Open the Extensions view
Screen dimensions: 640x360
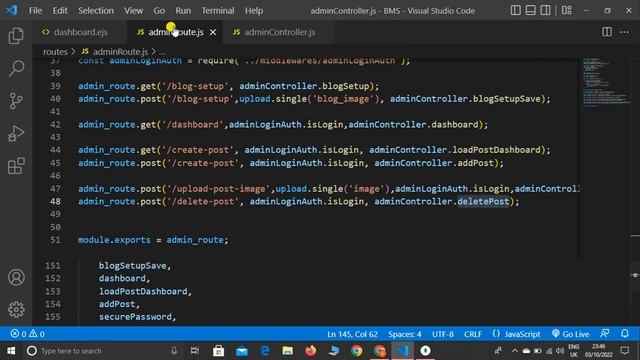(16, 166)
